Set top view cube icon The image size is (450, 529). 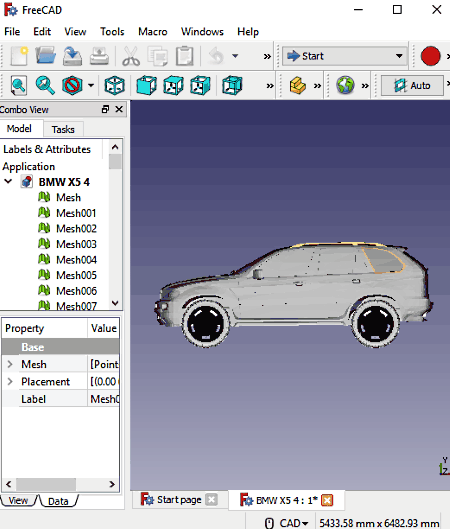click(x=173, y=85)
